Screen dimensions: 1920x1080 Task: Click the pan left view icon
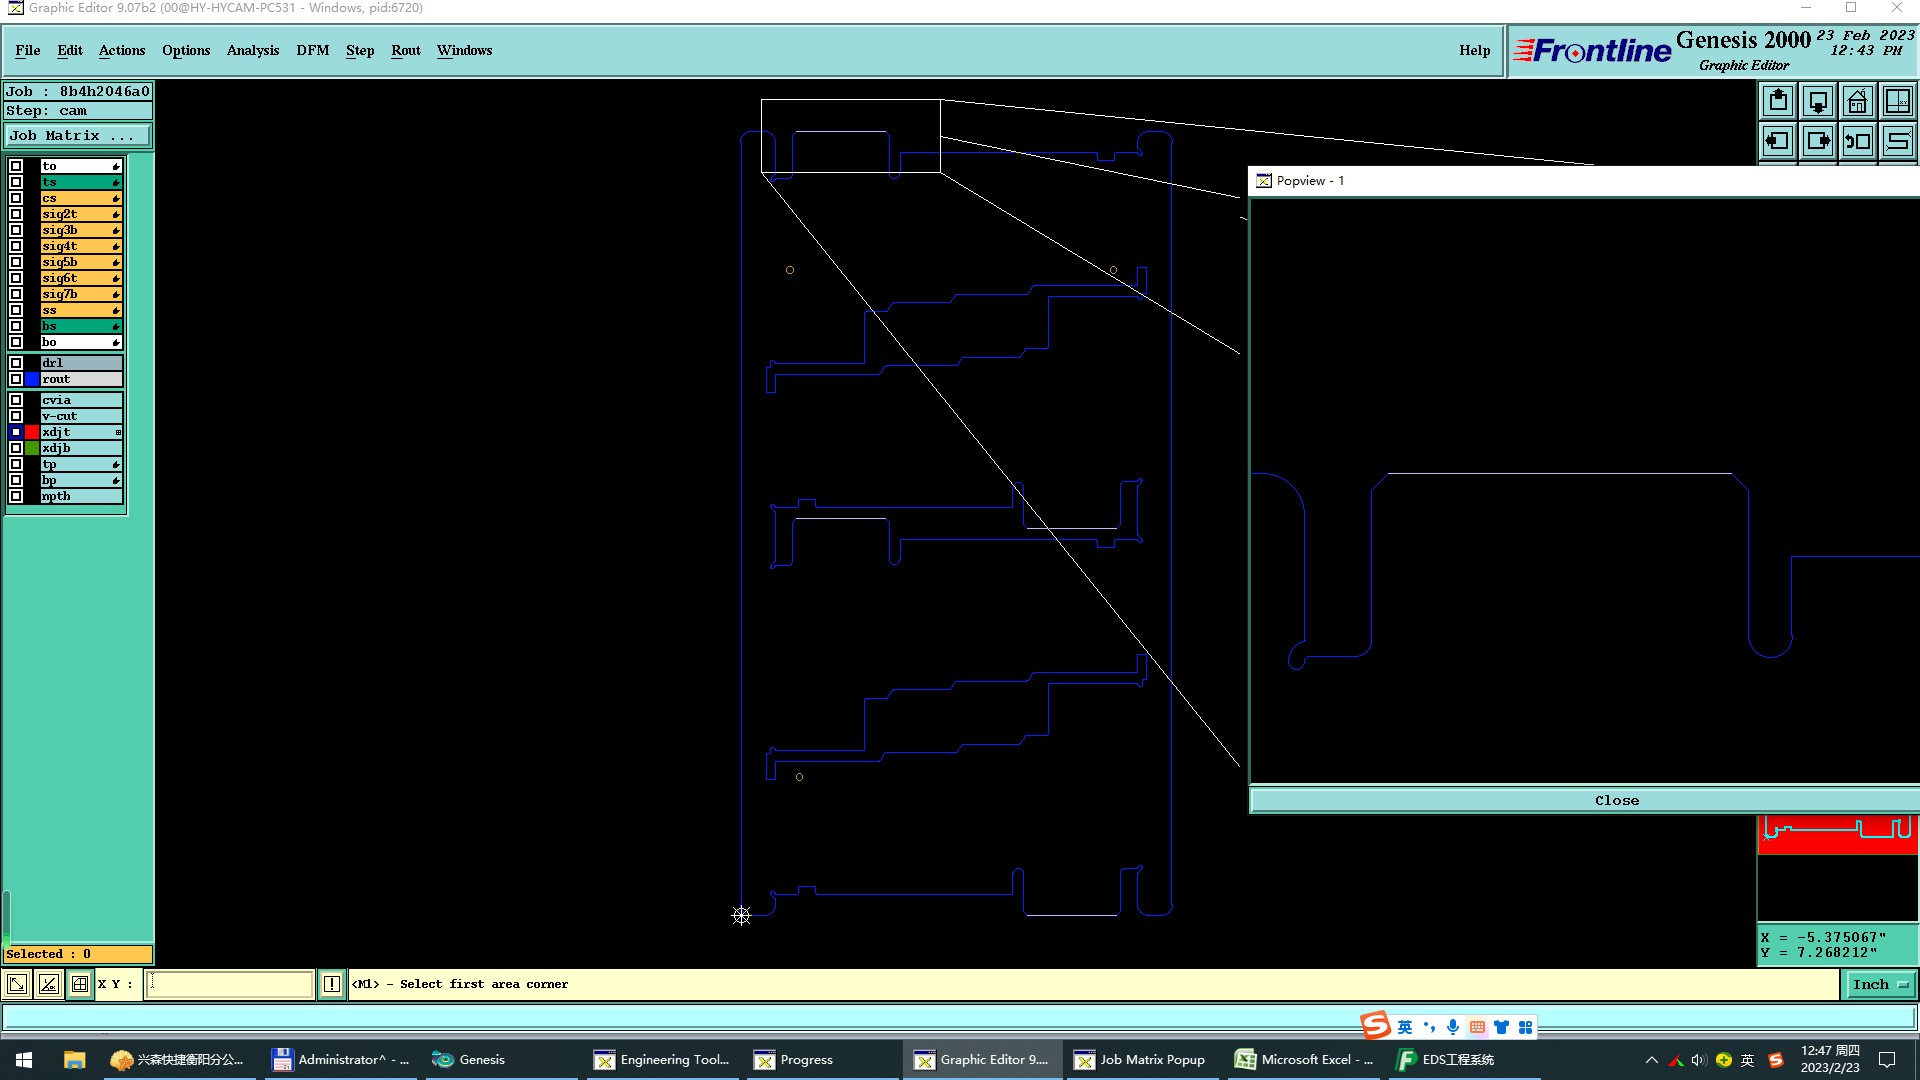[1778, 141]
